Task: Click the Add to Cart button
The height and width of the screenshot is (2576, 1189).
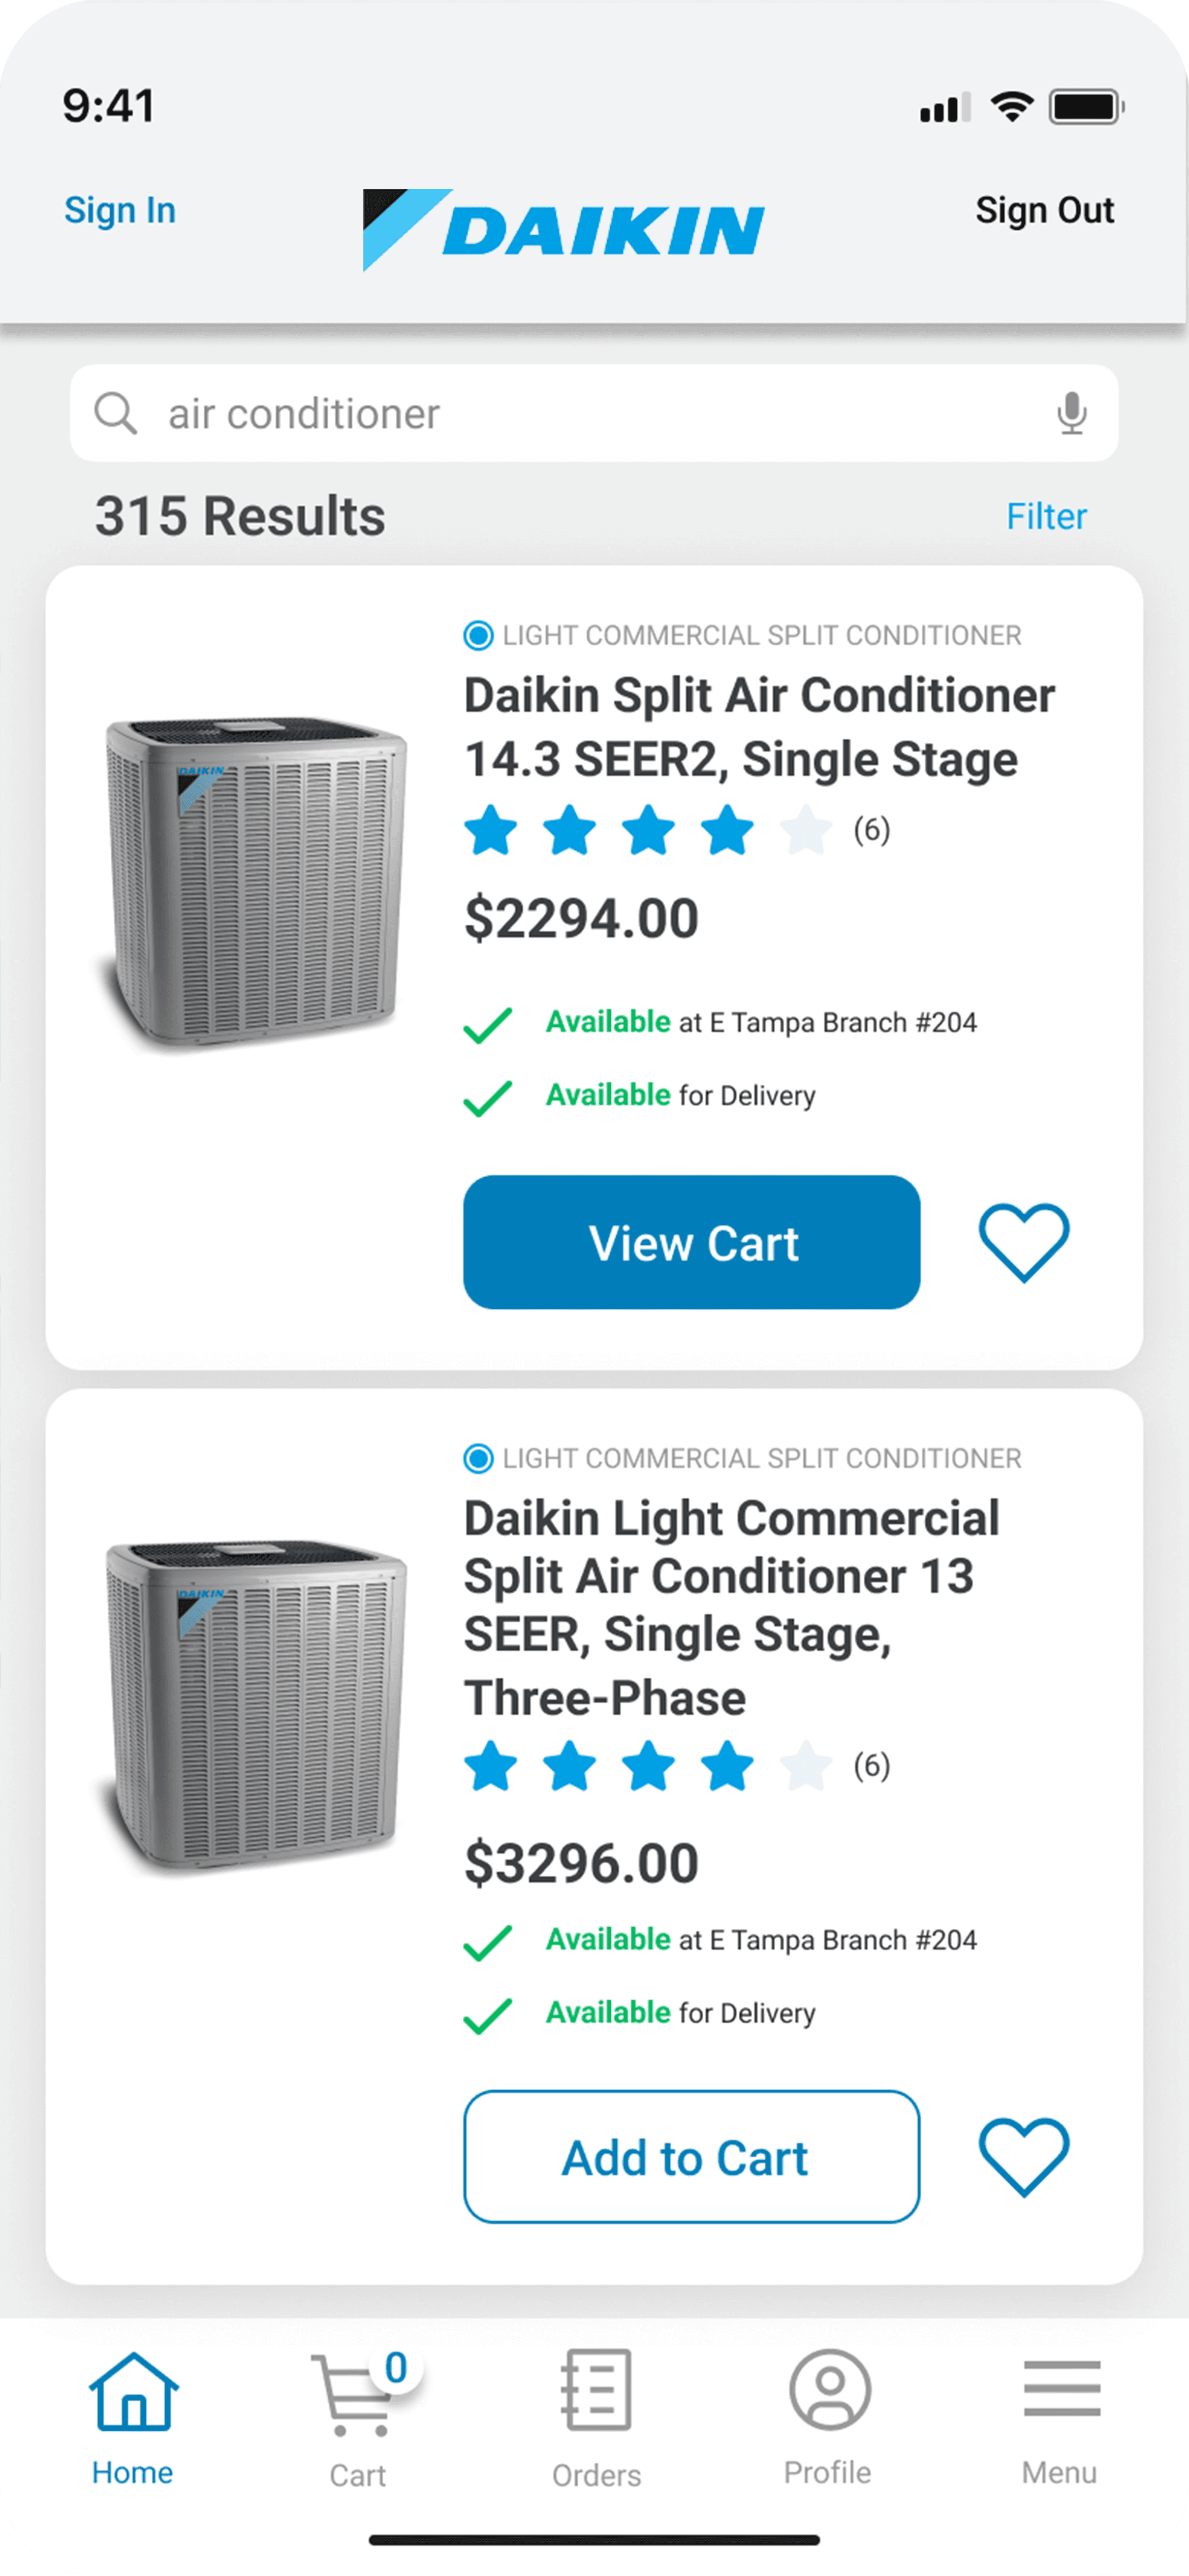Action: [691, 2157]
